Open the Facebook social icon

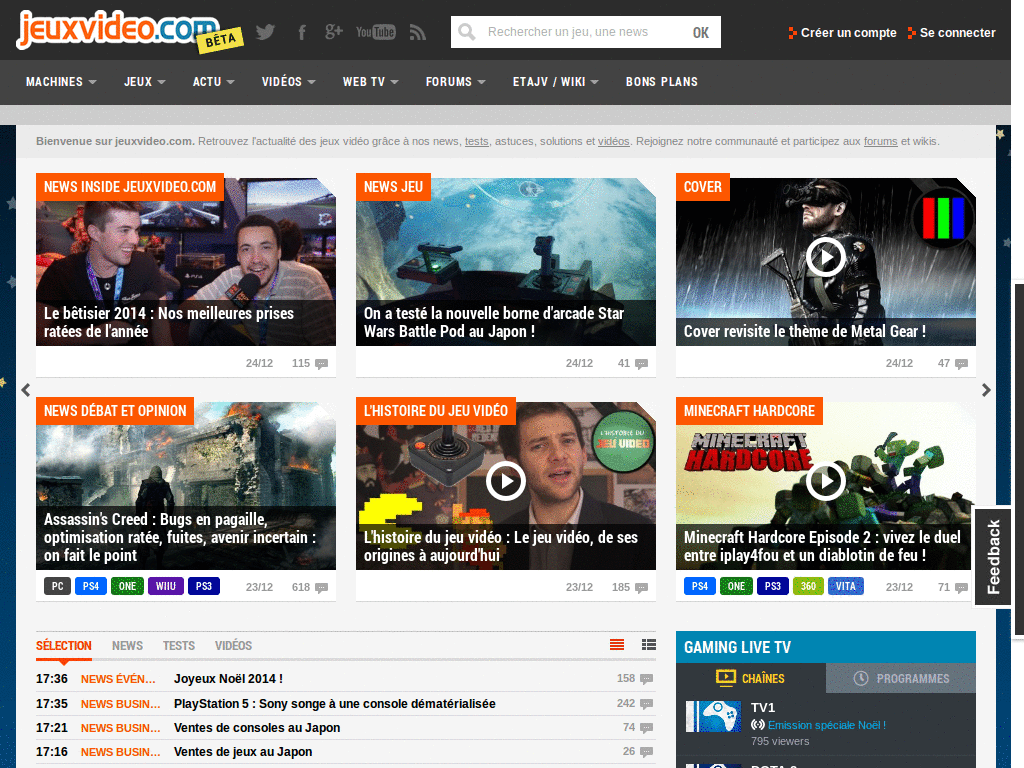click(302, 32)
